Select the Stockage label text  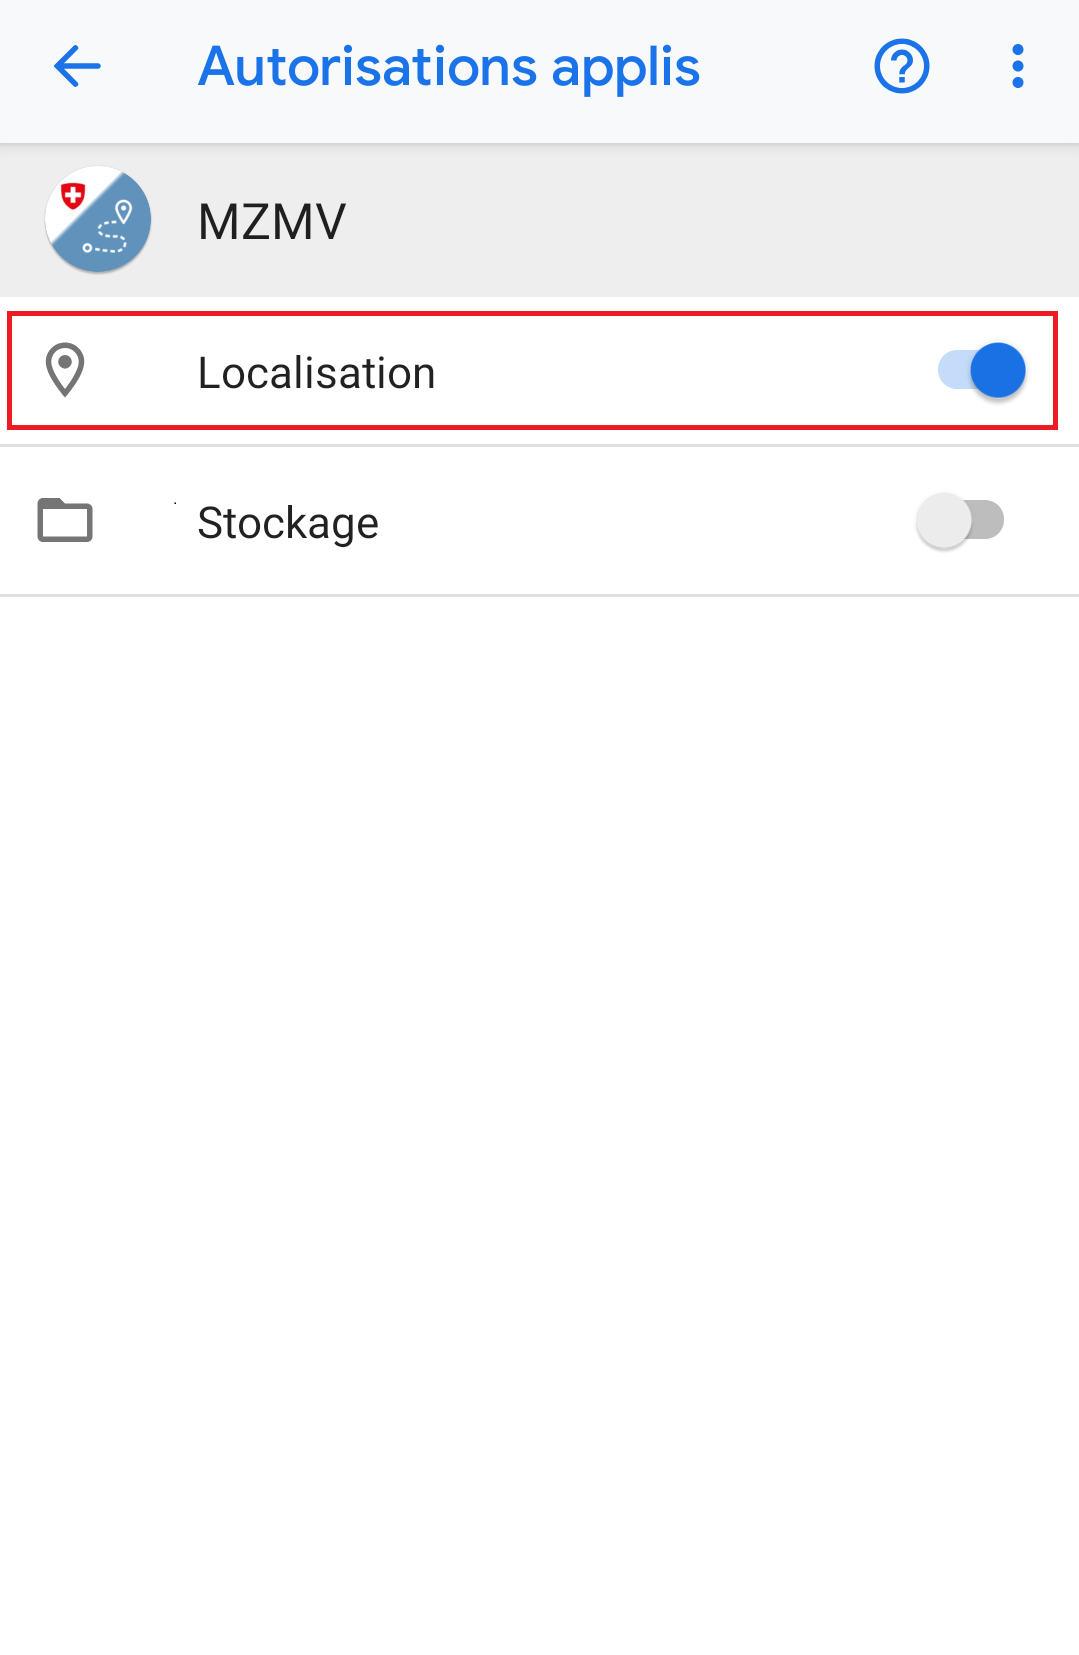pos(288,523)
